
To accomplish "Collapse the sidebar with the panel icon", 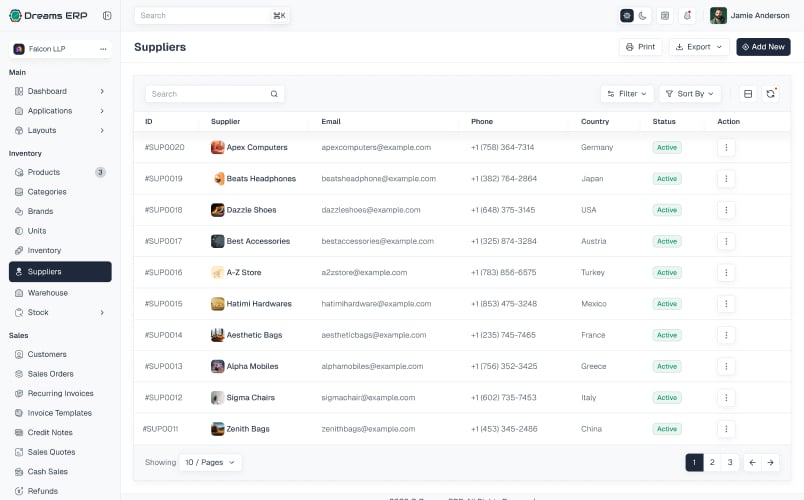I will click(x=107, y=15).
